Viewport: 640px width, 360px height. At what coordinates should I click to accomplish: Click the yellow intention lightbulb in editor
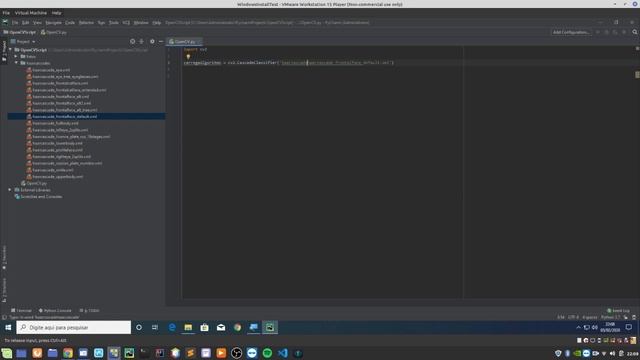[x=188, y=57]
